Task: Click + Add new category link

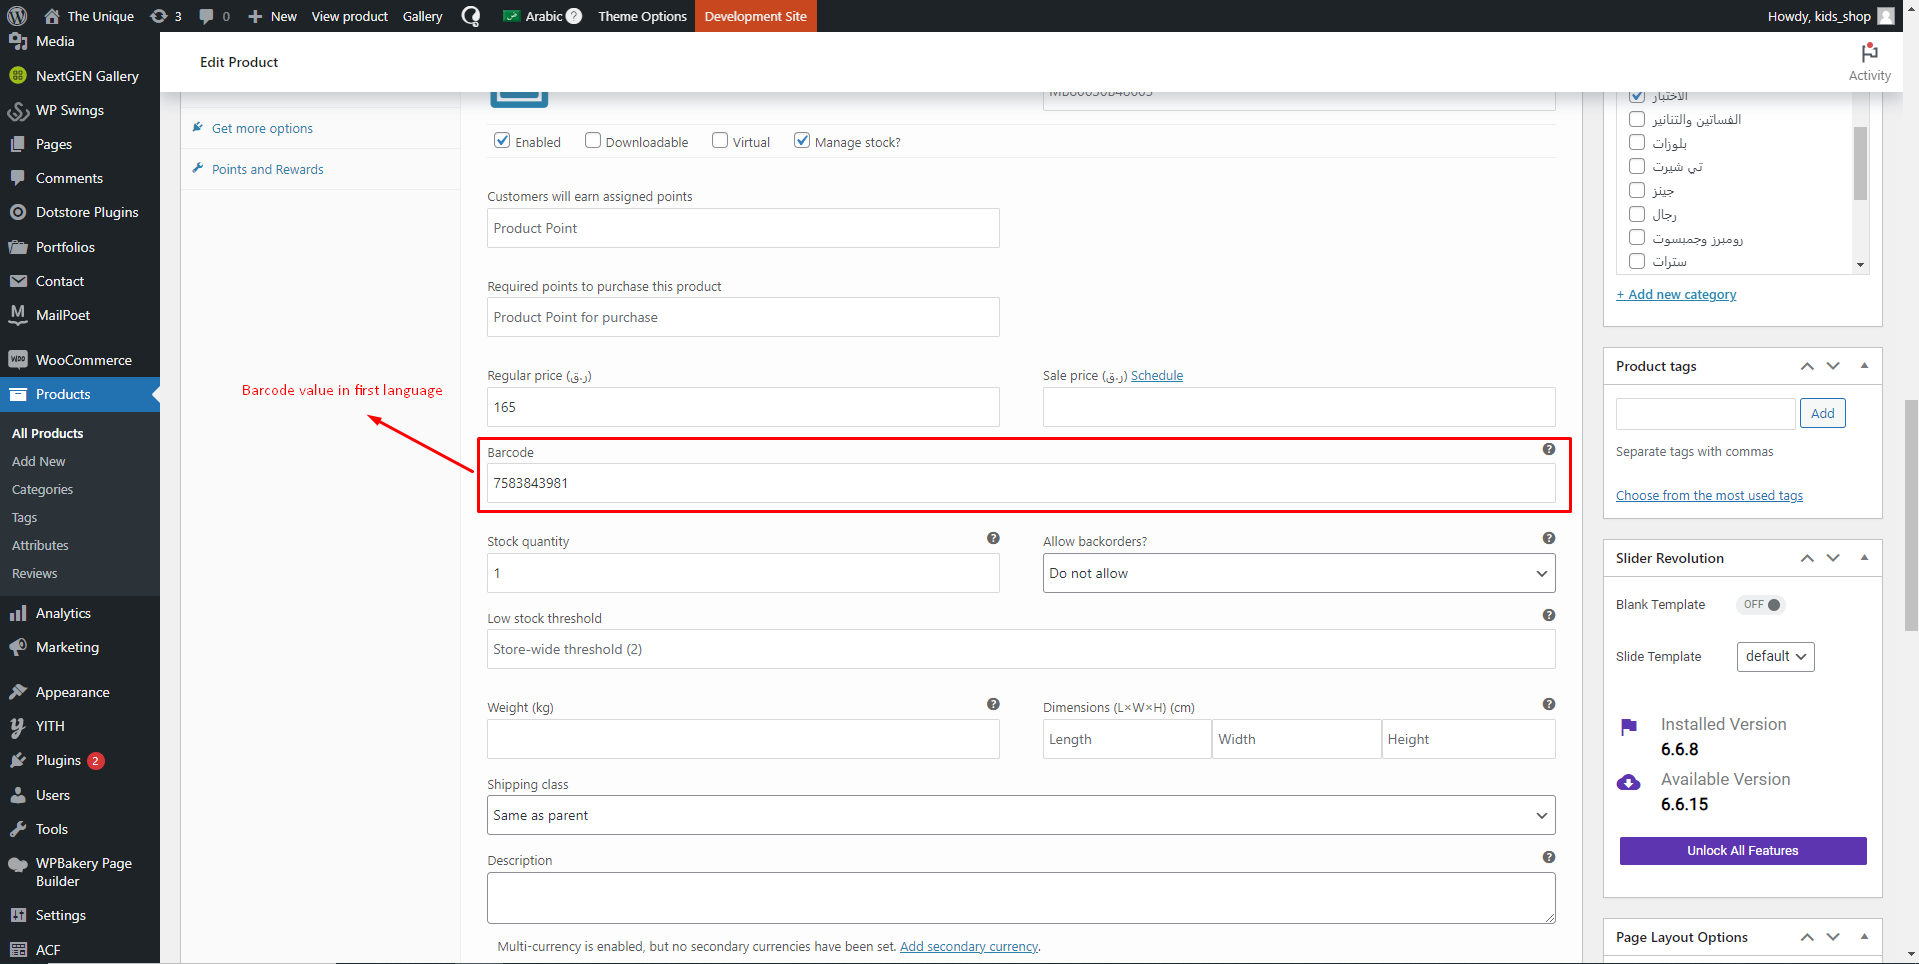Action: click(x=1676, y=294)
